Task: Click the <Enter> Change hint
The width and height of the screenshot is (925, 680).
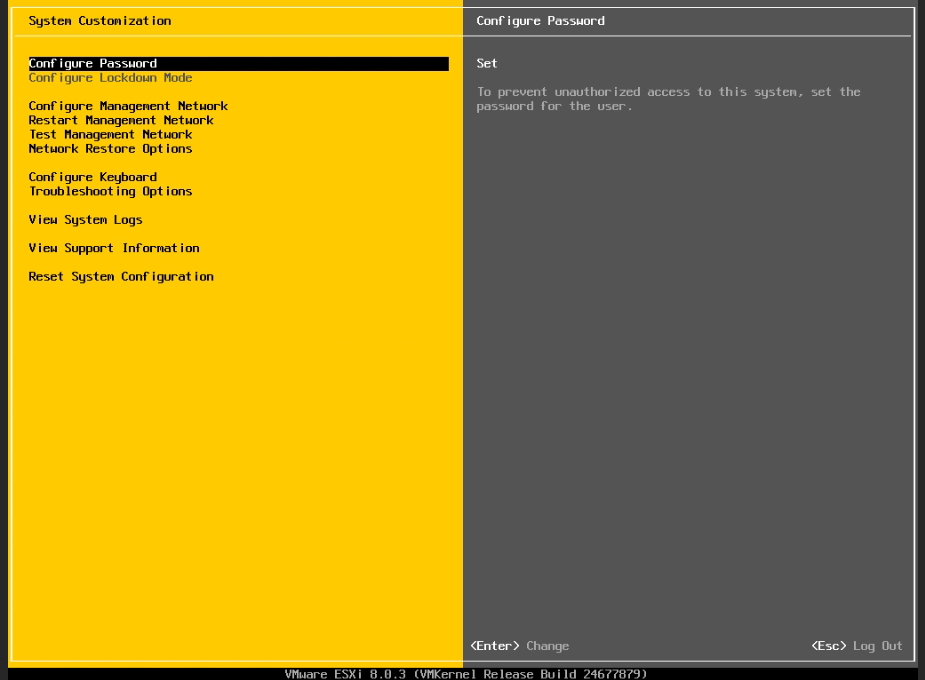Action: point(520,646)
